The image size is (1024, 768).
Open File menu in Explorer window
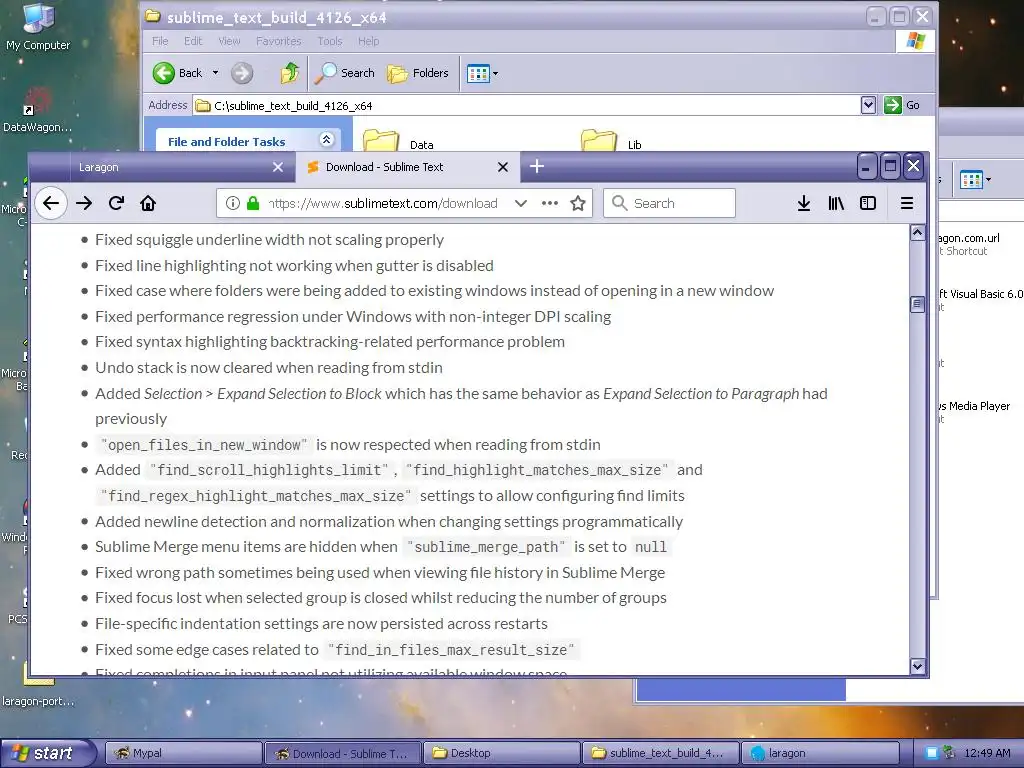pos(160,41)
